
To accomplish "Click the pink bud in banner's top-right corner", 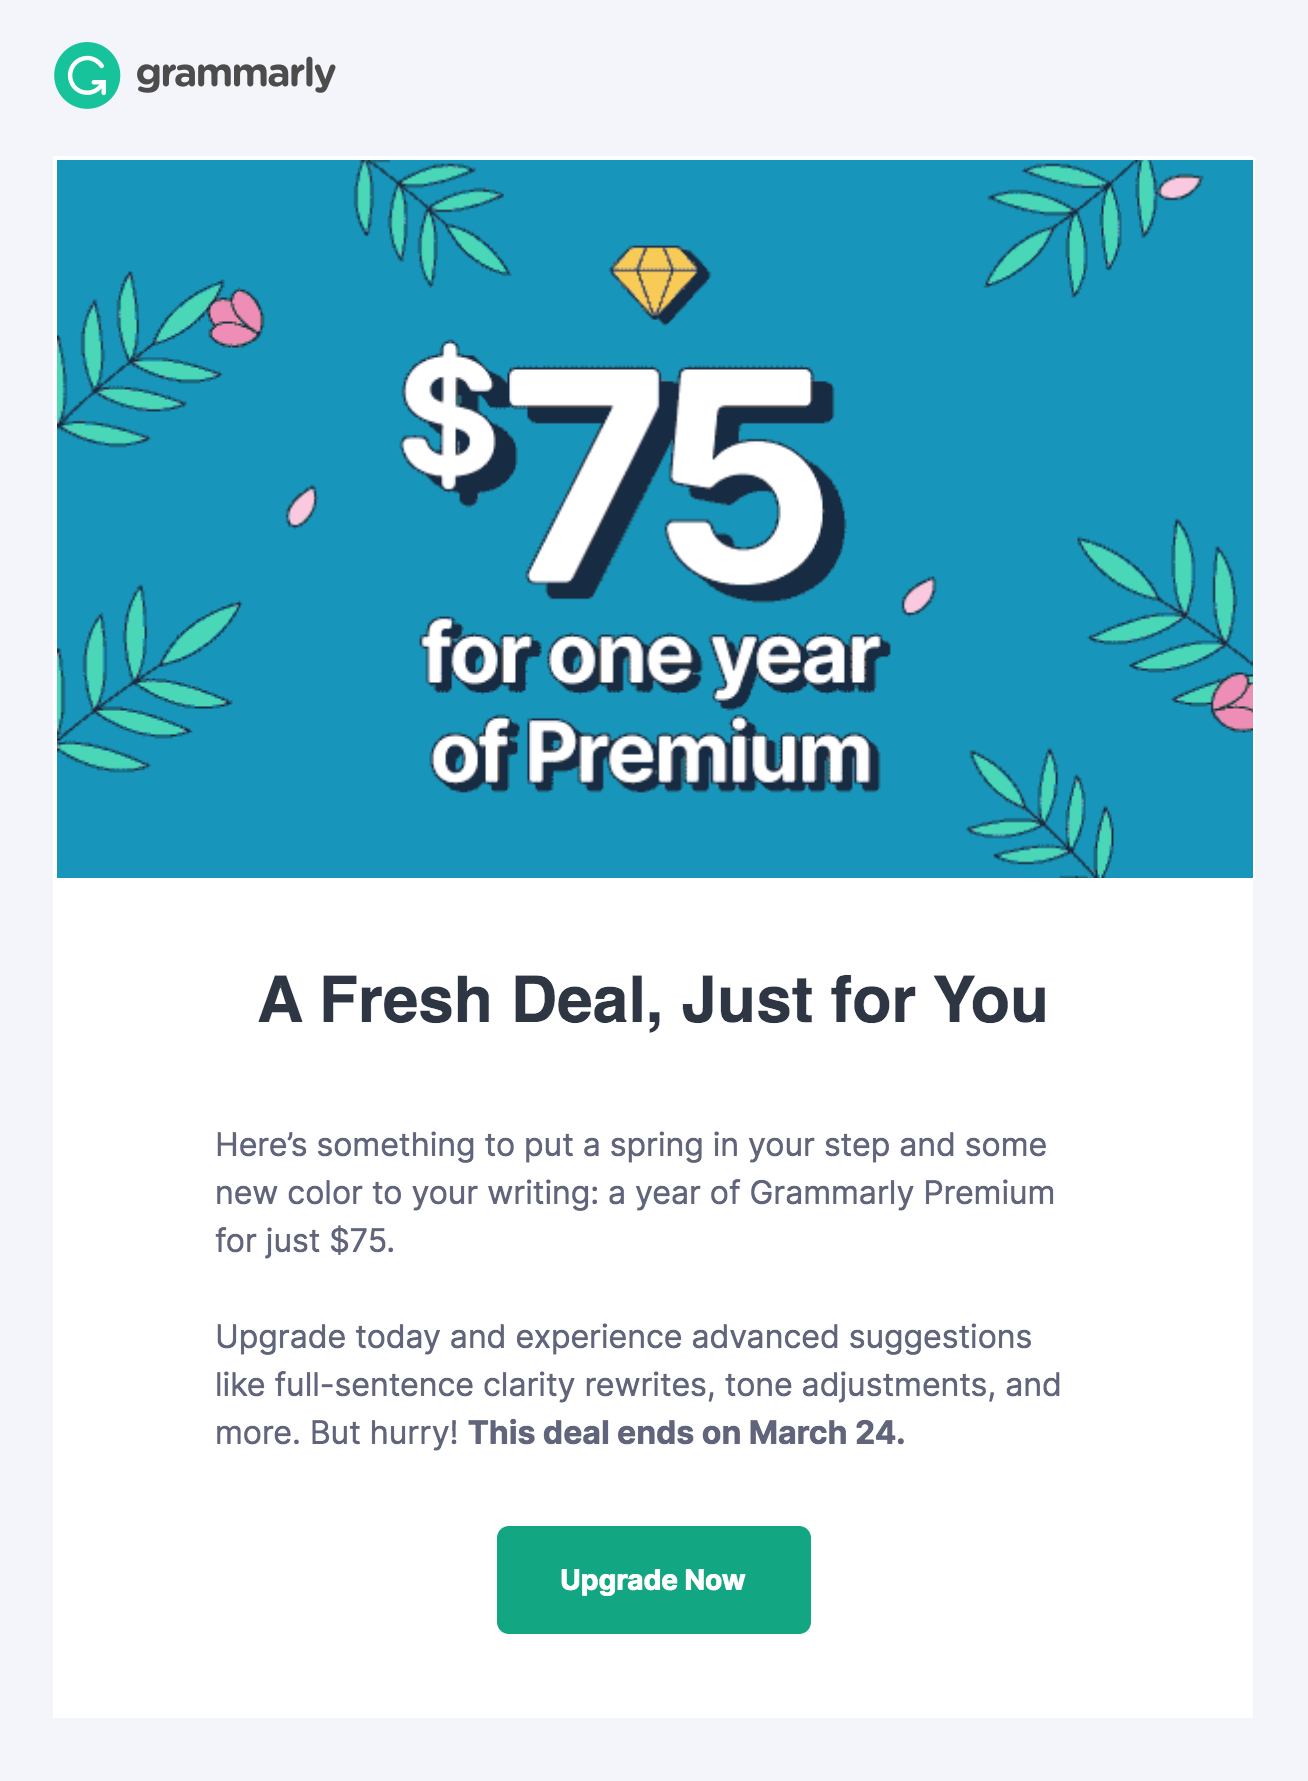I will (1179, 188).
